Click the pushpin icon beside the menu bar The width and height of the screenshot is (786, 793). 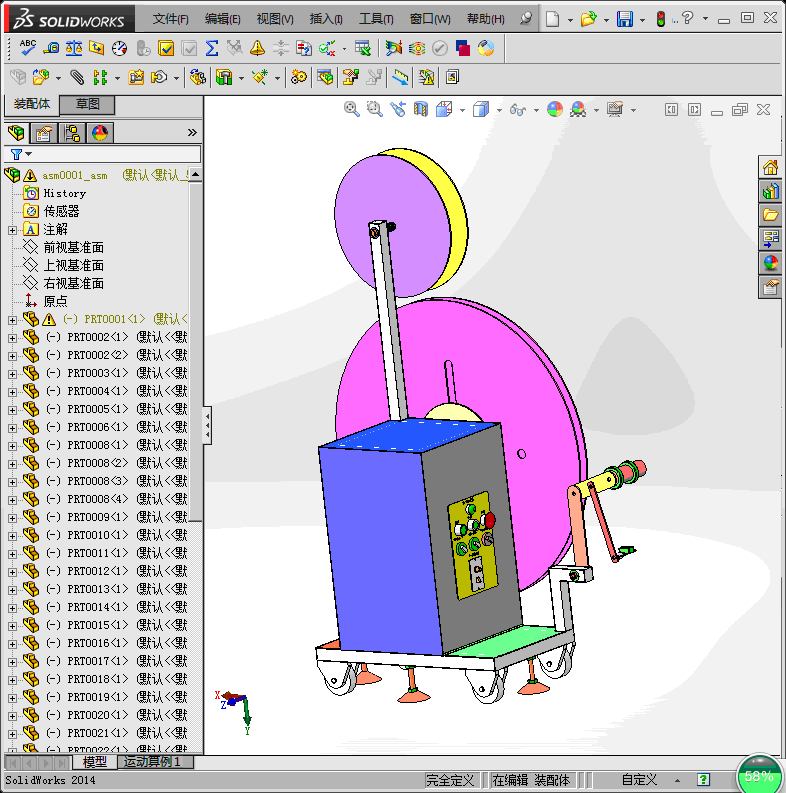(x=526, y=19)
